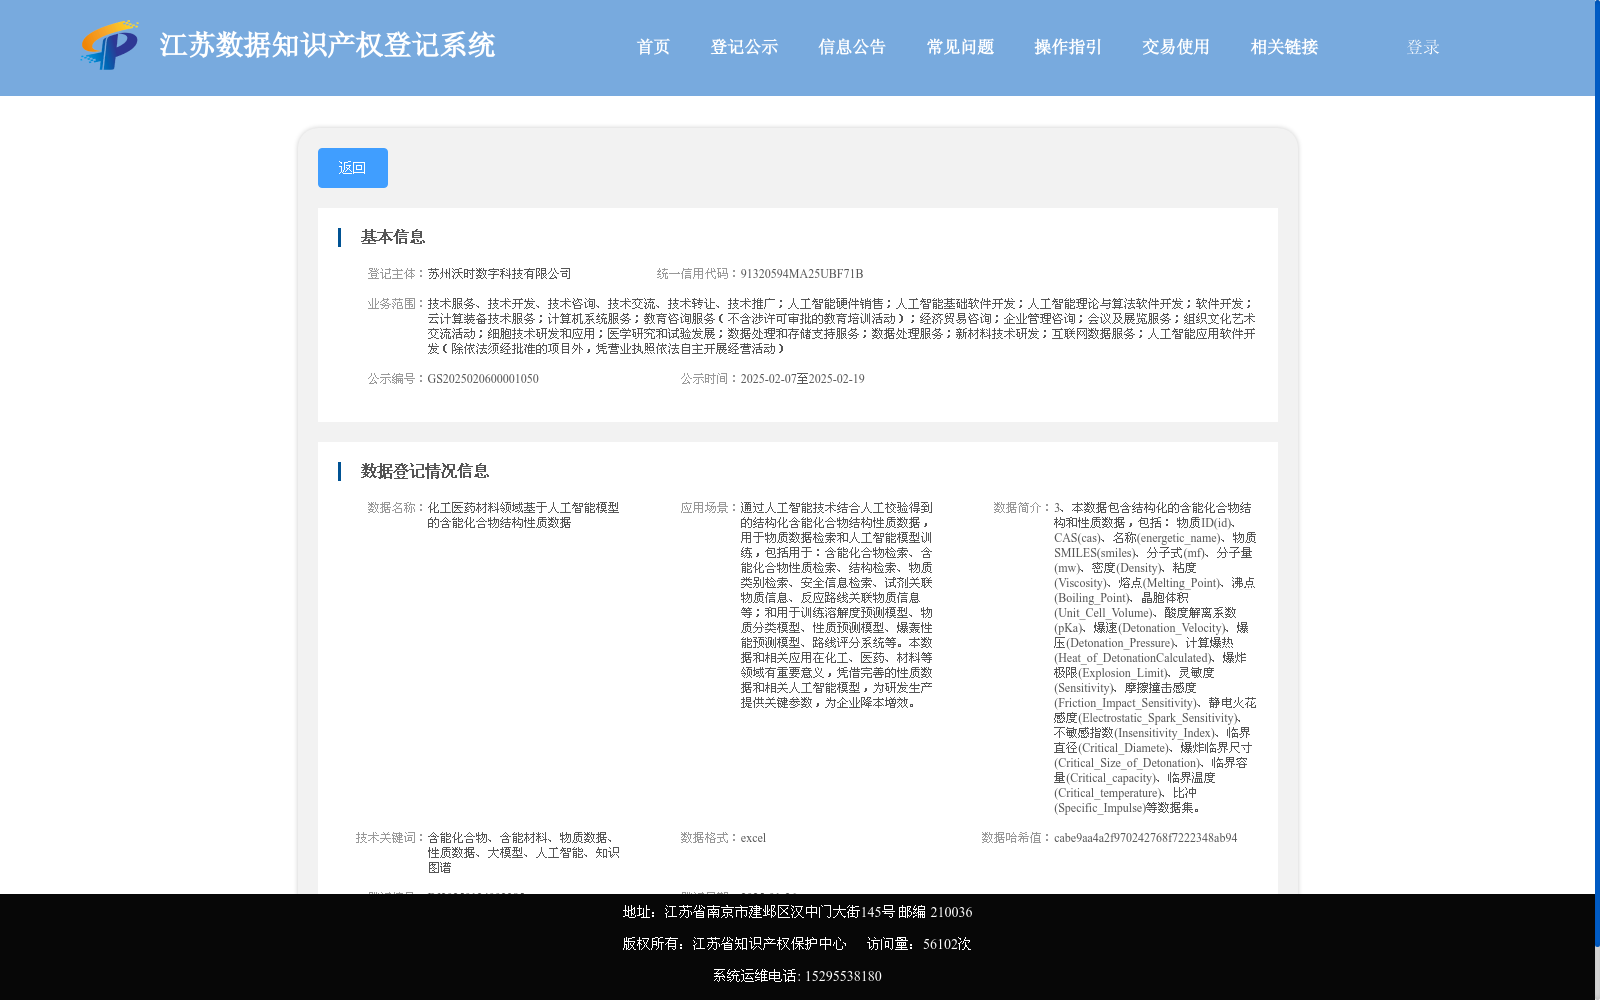The image size is (1600, 1000).
Task: Click the 登记主体 label
Action: pyautogui.click(x=397, y=274)
